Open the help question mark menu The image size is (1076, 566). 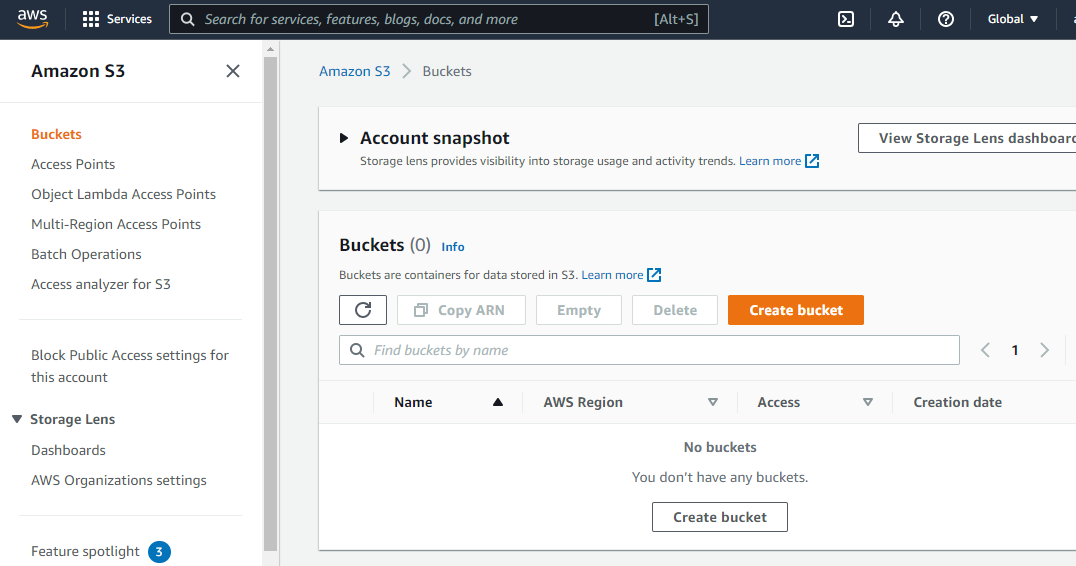pyautogui.click(x=946, y=19)
